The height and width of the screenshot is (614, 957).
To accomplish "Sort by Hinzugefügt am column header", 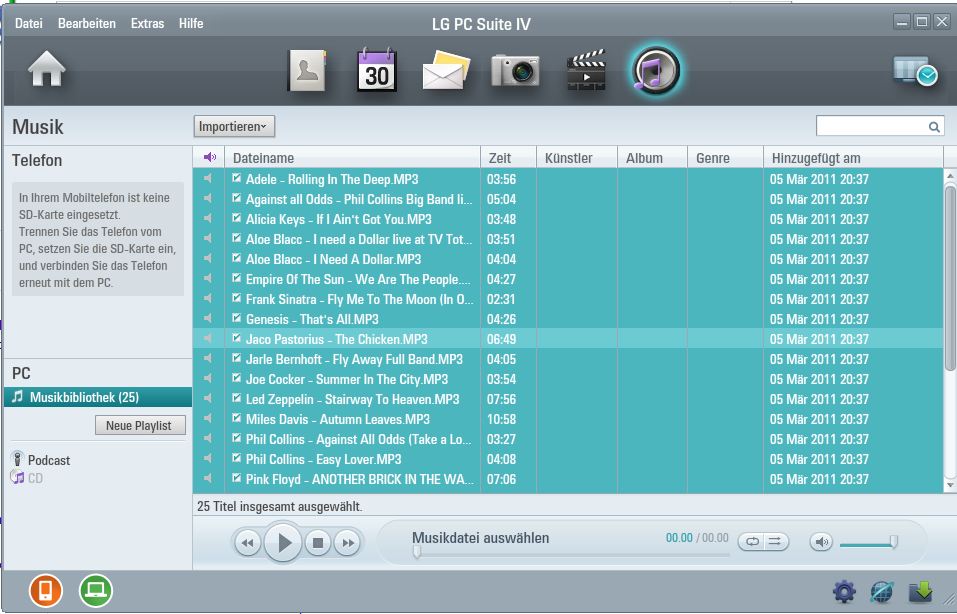I will click(853, 157).
